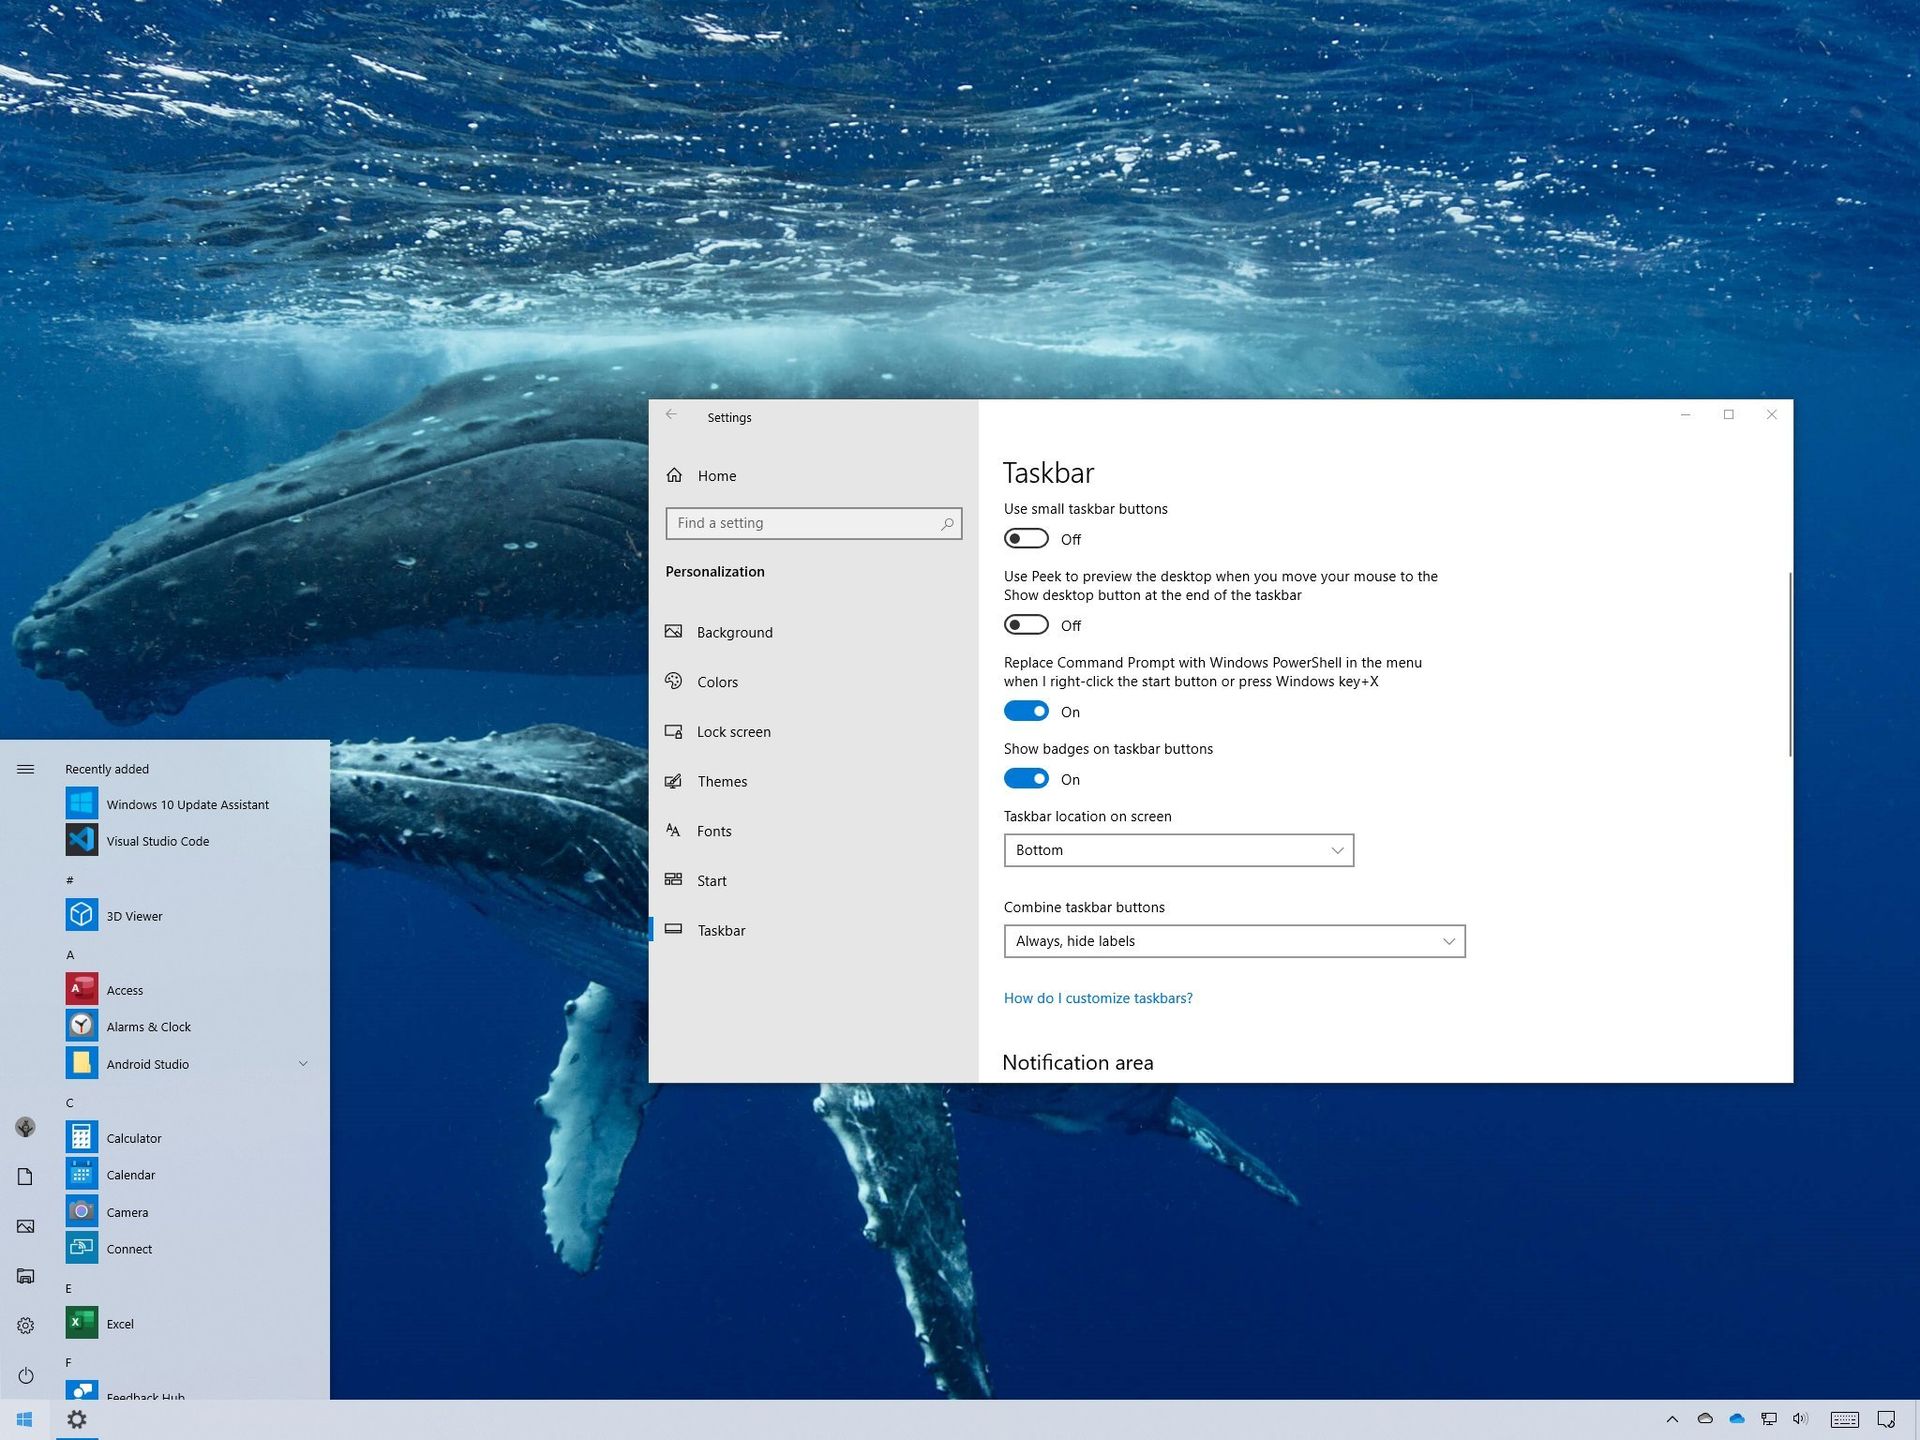Screen dimensions: 1920x1440
Task: Turn on small taskbar buttons
Action: (1026, 538)
